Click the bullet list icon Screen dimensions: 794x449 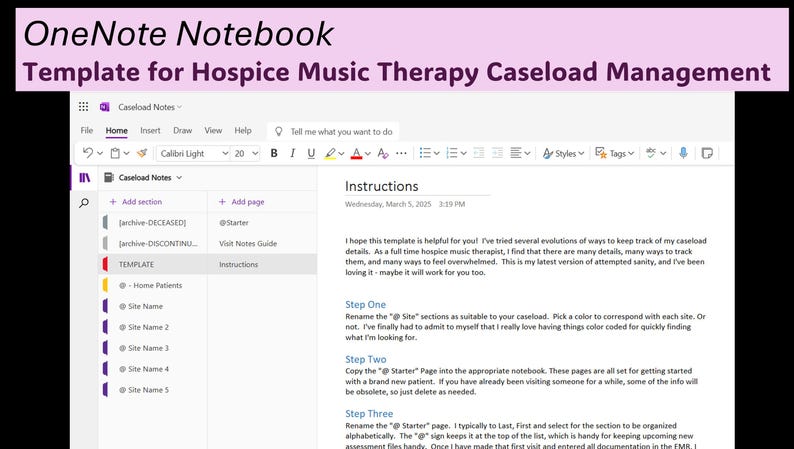pyautogui.click(x=425, y=153)
